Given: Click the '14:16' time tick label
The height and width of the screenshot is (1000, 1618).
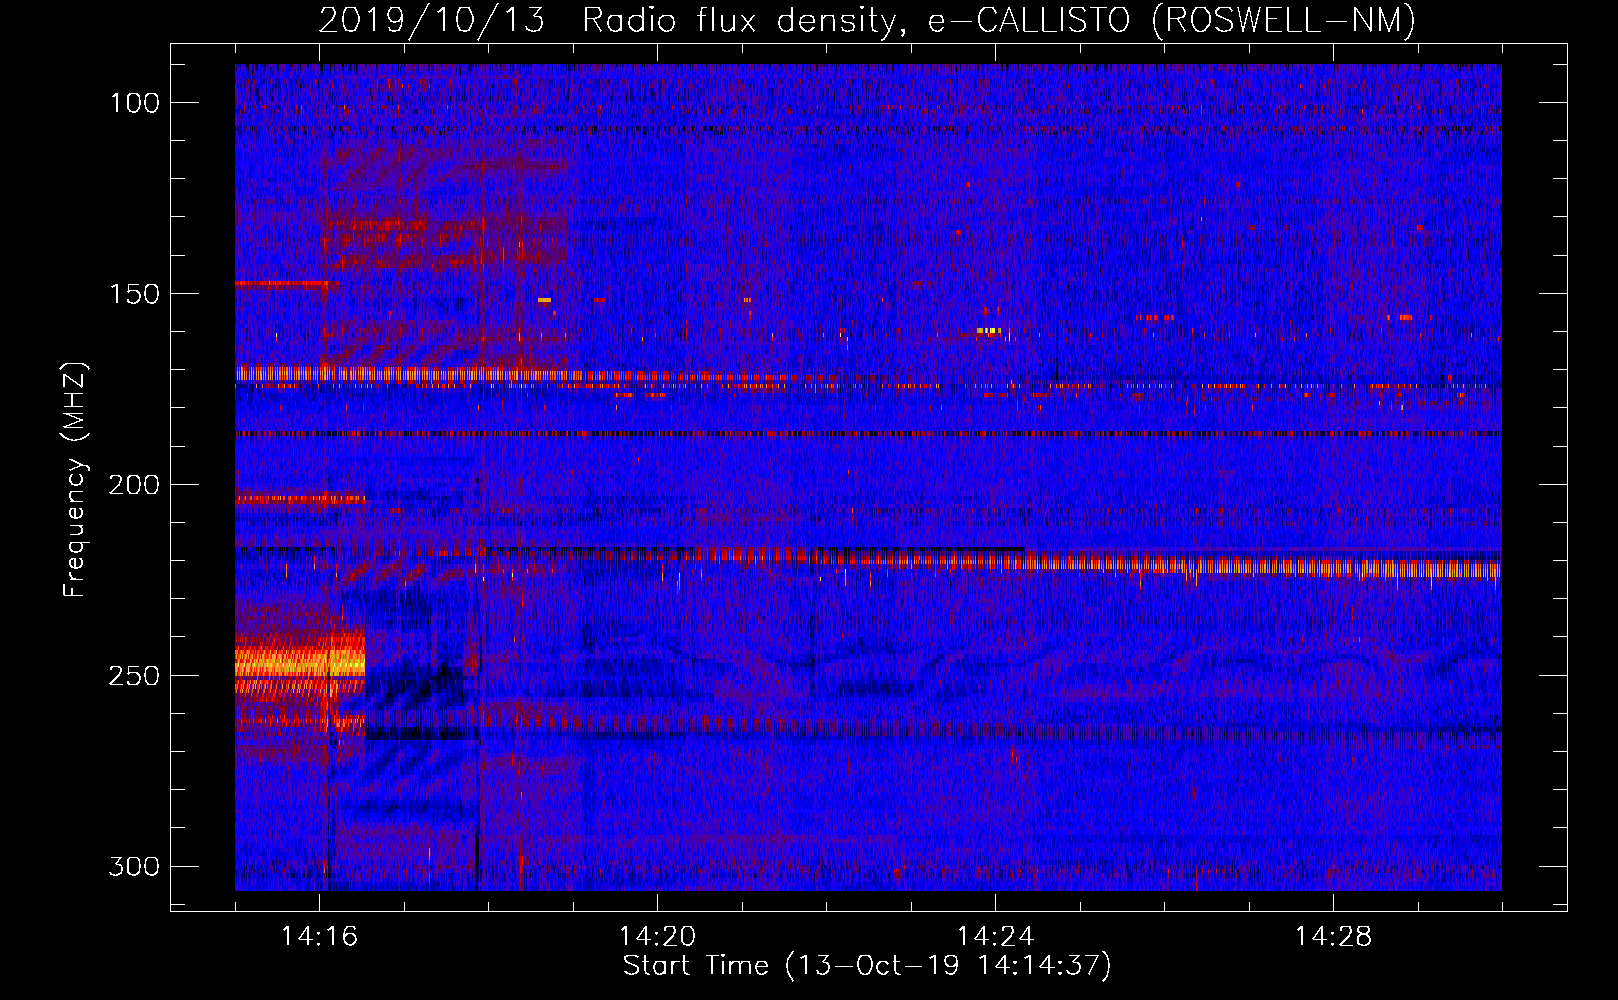Looking at the screenshot, I should 319,936.
